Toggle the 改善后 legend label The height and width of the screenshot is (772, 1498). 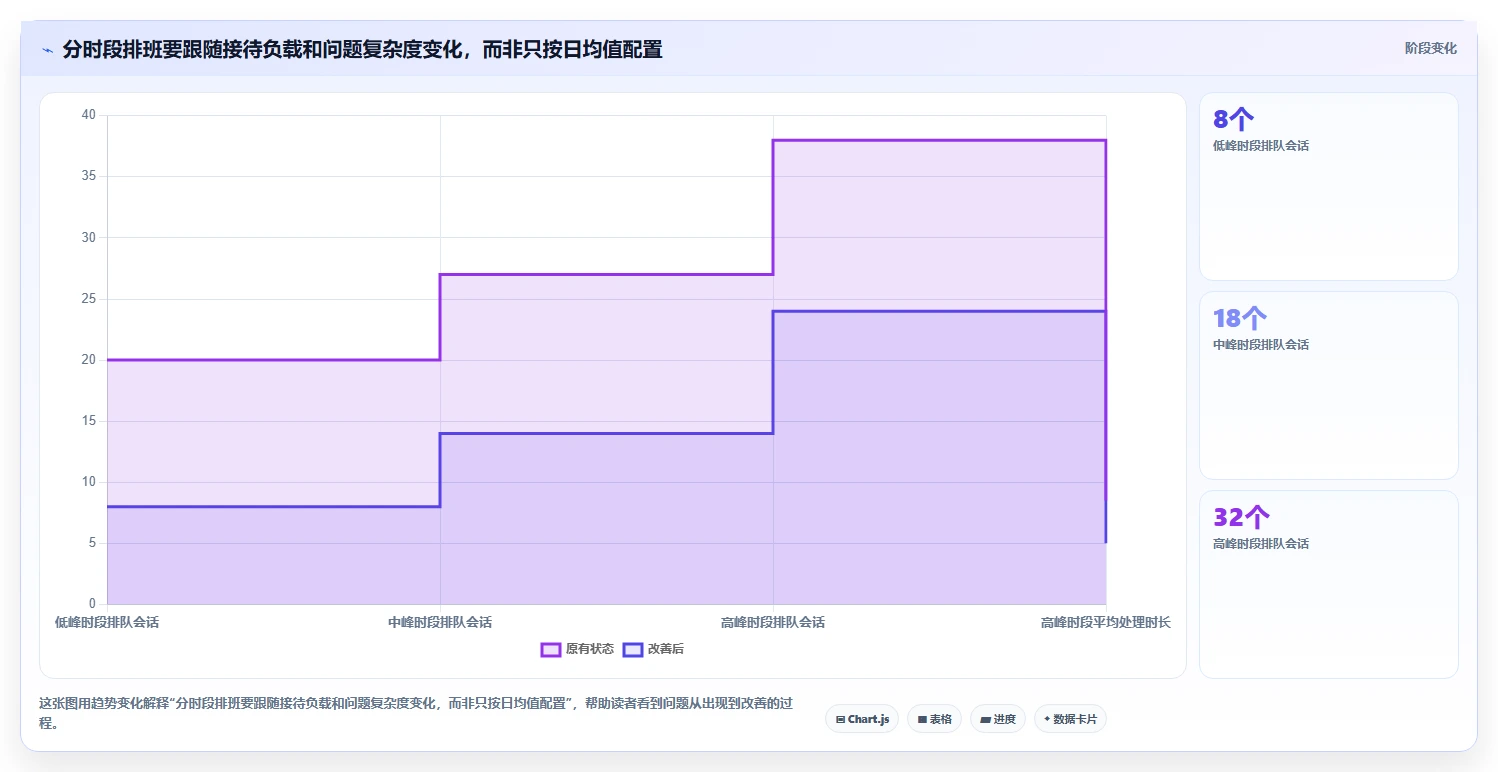(x=666, y=649)
